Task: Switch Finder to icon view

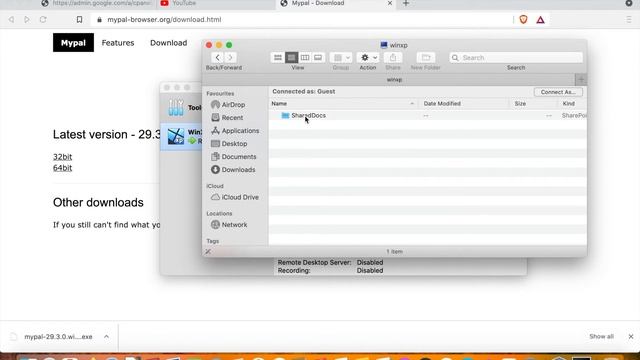Action: tap(278, 58)
